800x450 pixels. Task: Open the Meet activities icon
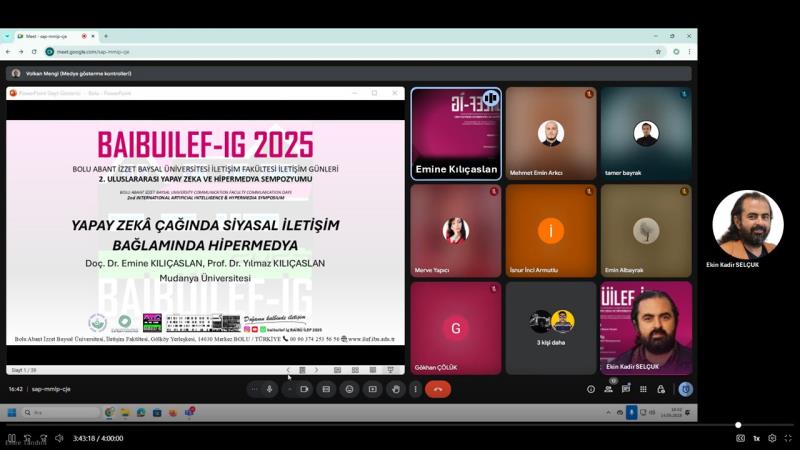click(643, 389)
